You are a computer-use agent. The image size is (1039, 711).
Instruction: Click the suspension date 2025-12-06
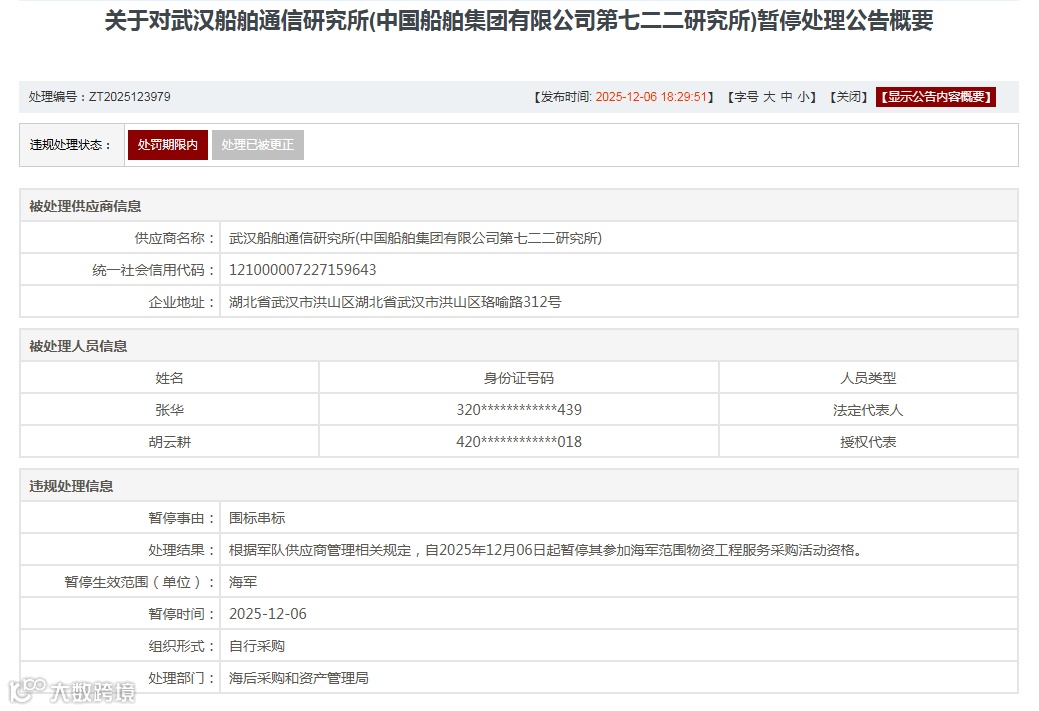(x=268, y=614)
